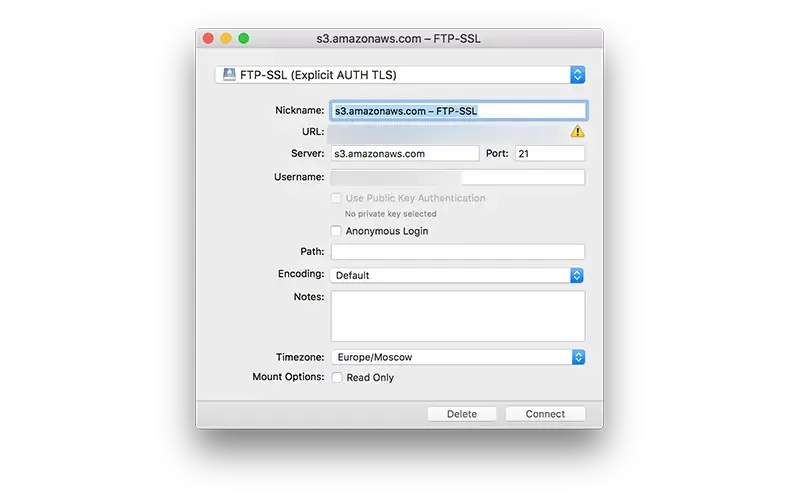800x500 pixels.
Task: Click the Username input field
Action: [458, 177]
